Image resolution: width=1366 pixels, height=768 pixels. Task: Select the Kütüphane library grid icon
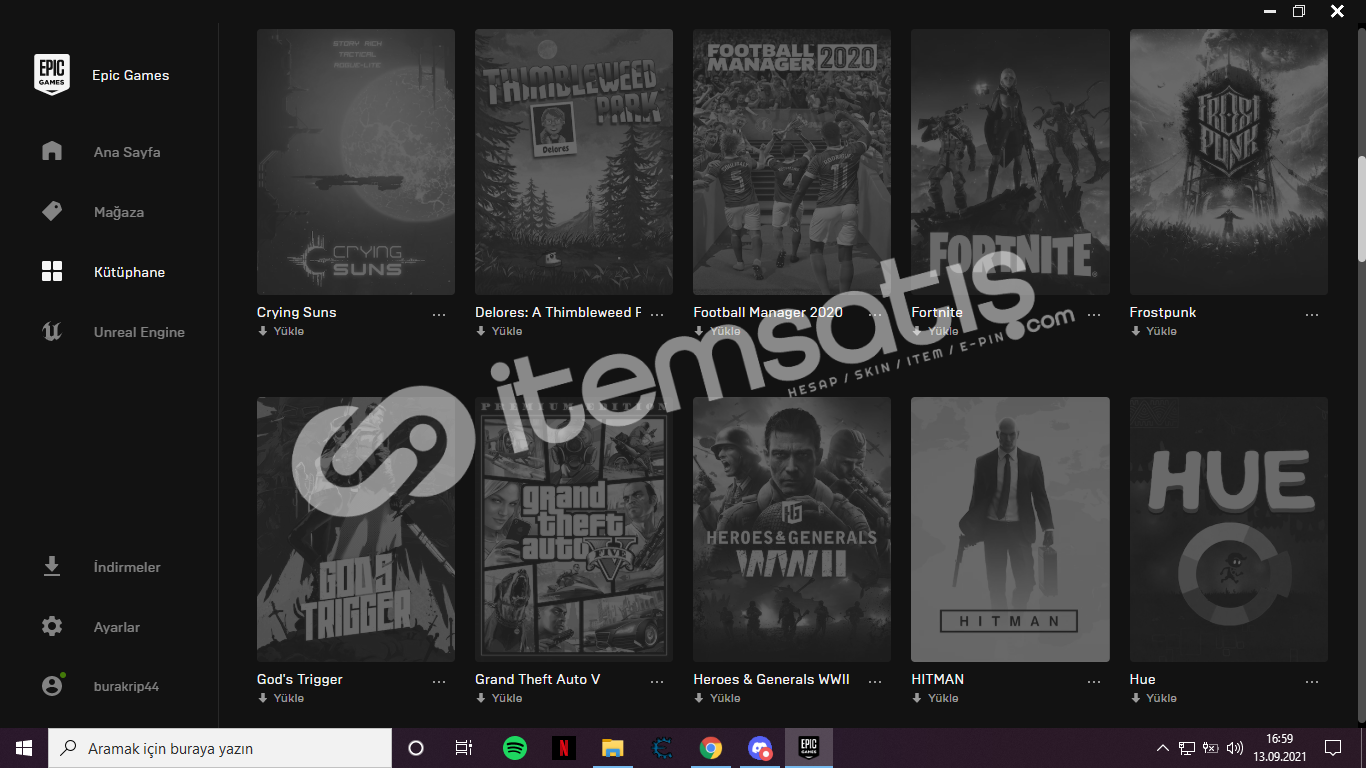[x=52, y=271]
